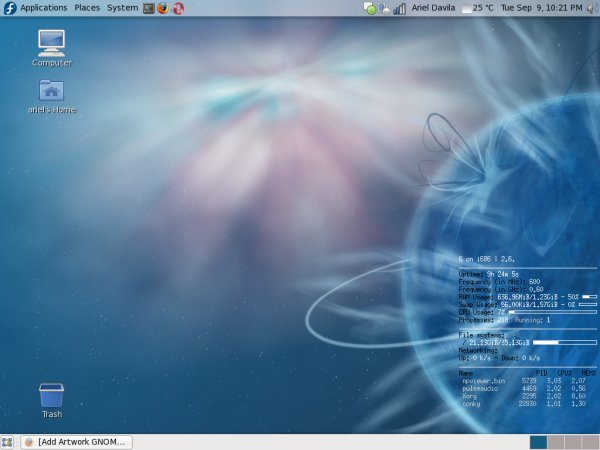Open the Ariel Davila user switcher
This screenshot has width=600, height=450.
pyautogui.click(x=433, y=8)
